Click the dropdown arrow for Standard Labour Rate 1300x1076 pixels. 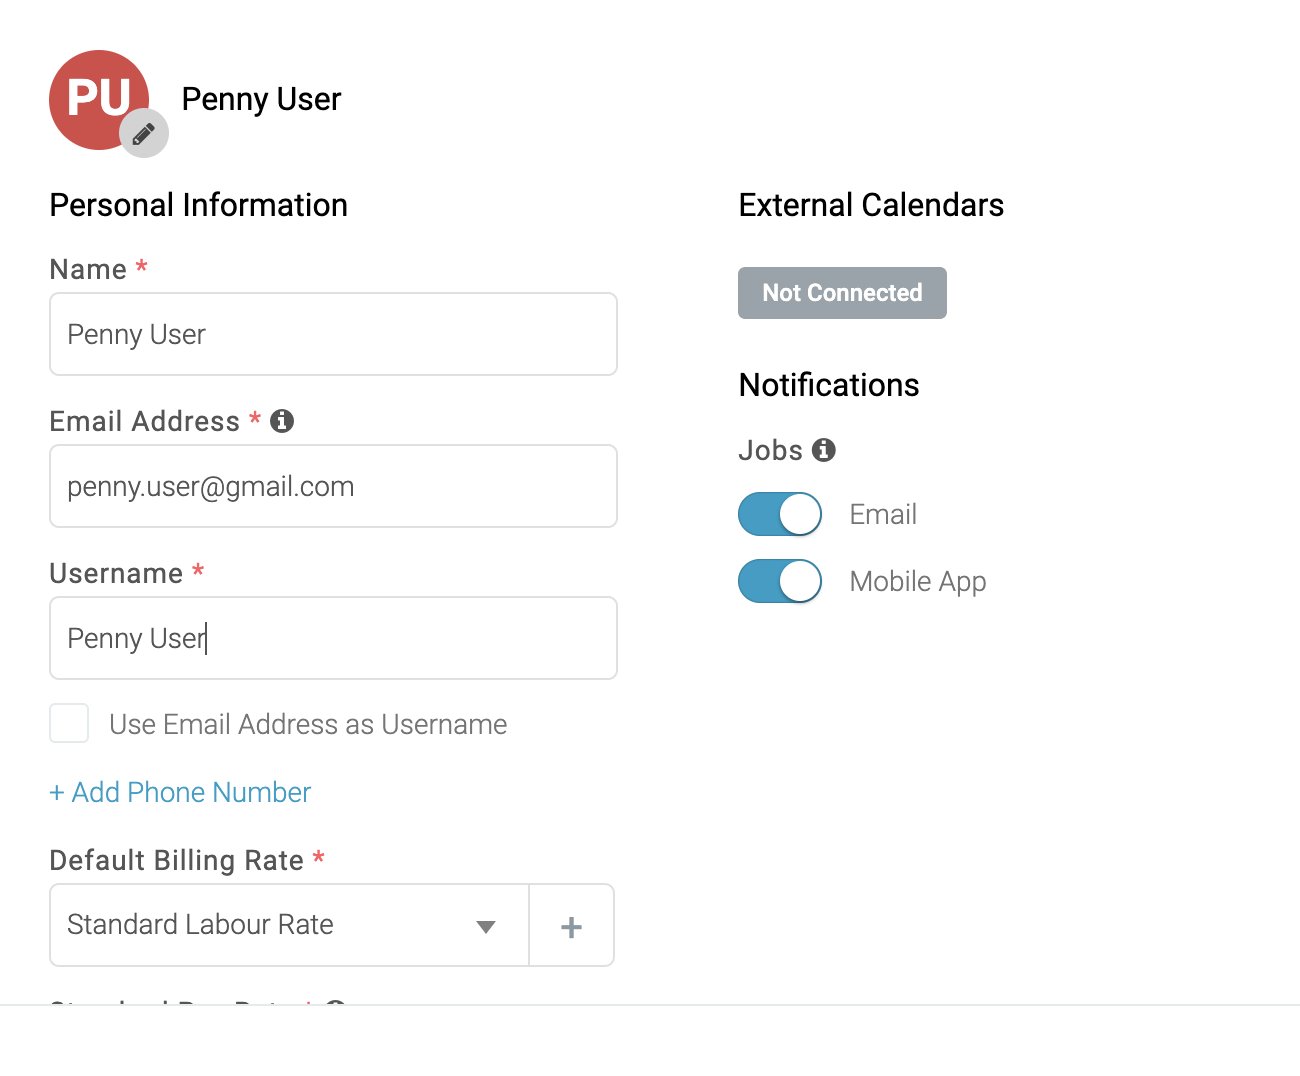pyautogui.click(x=486, y=927)
